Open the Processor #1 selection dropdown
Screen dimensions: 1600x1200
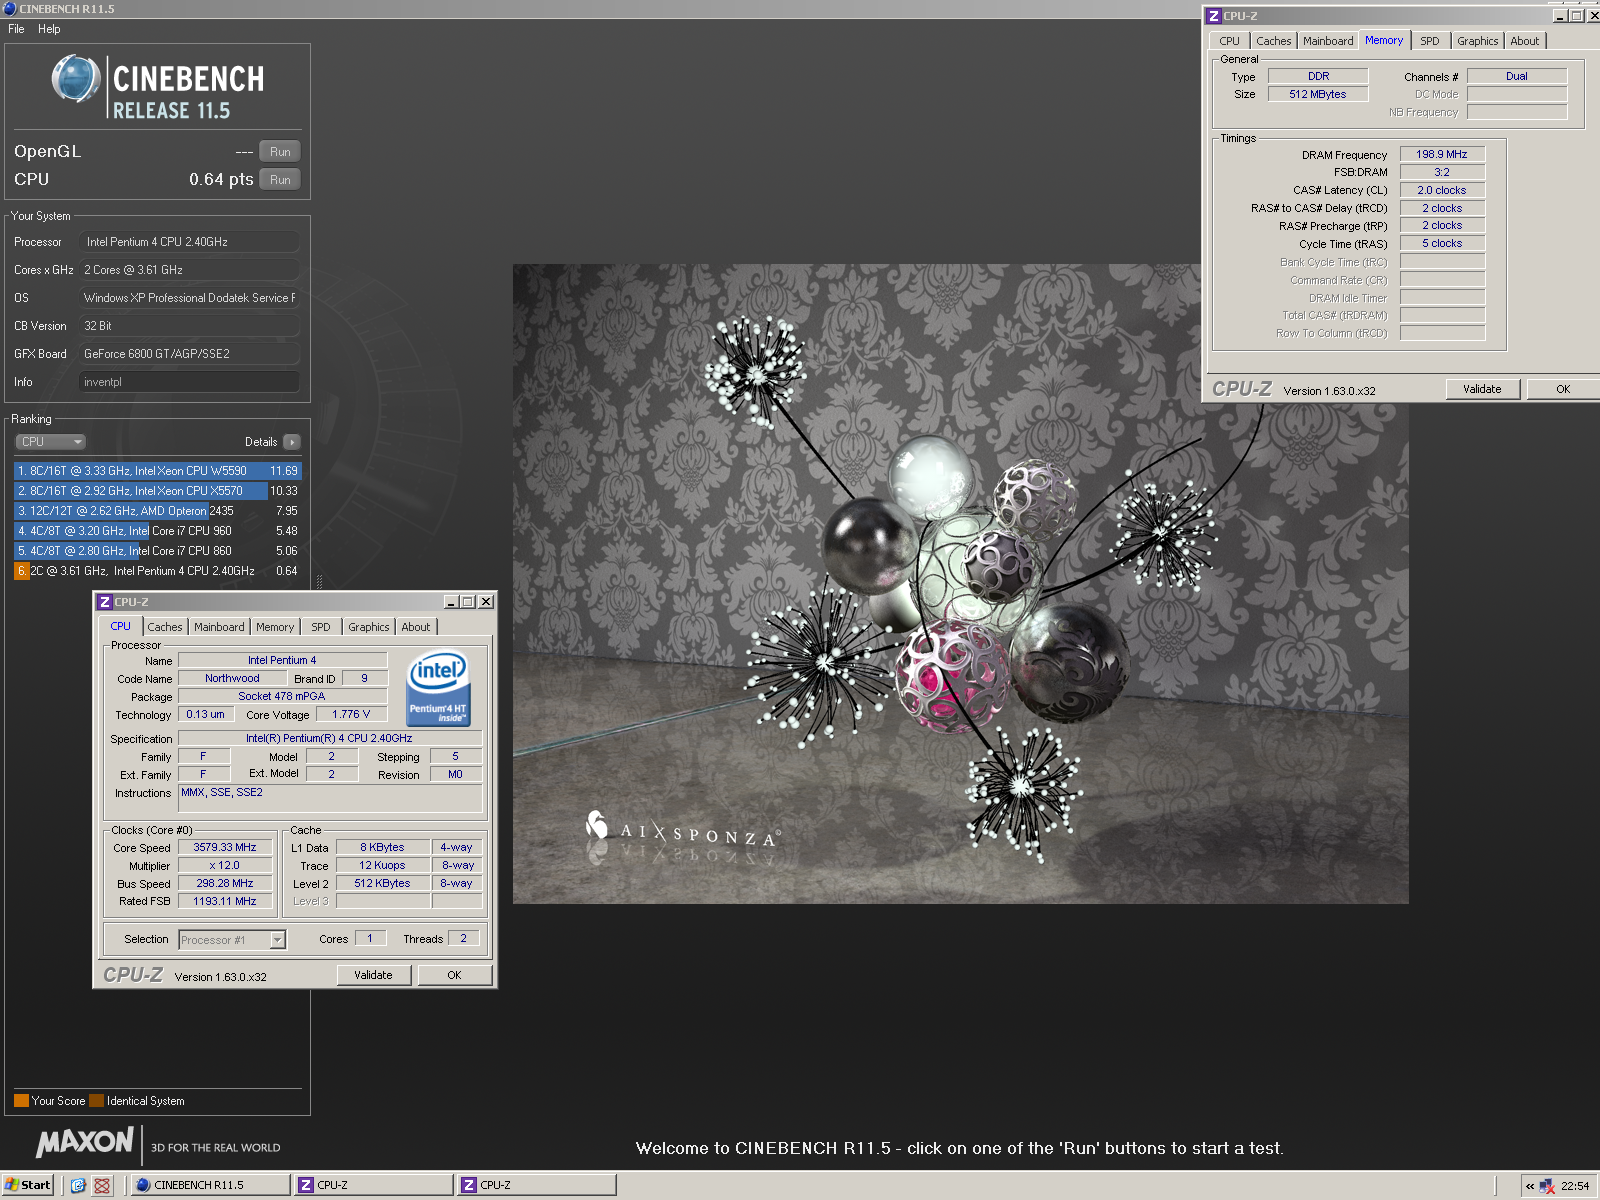pos(232,940)
